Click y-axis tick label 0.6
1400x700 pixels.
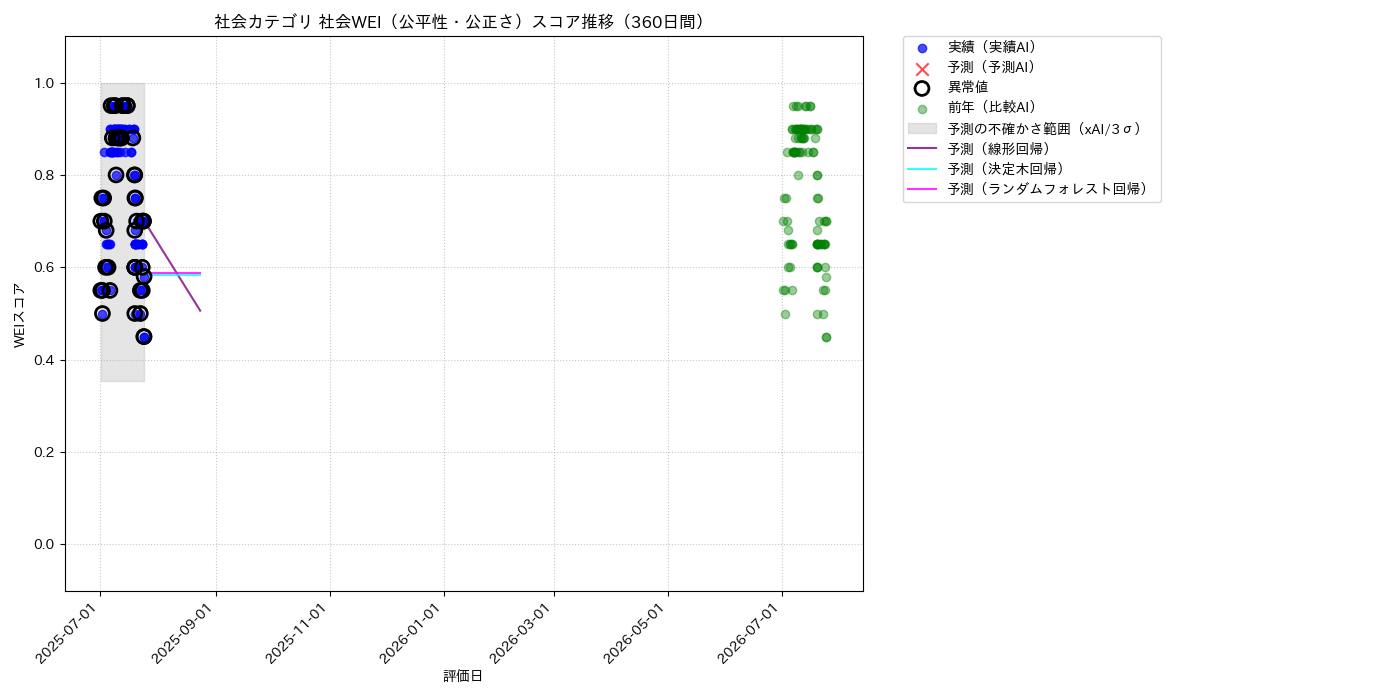click(45, 267)
